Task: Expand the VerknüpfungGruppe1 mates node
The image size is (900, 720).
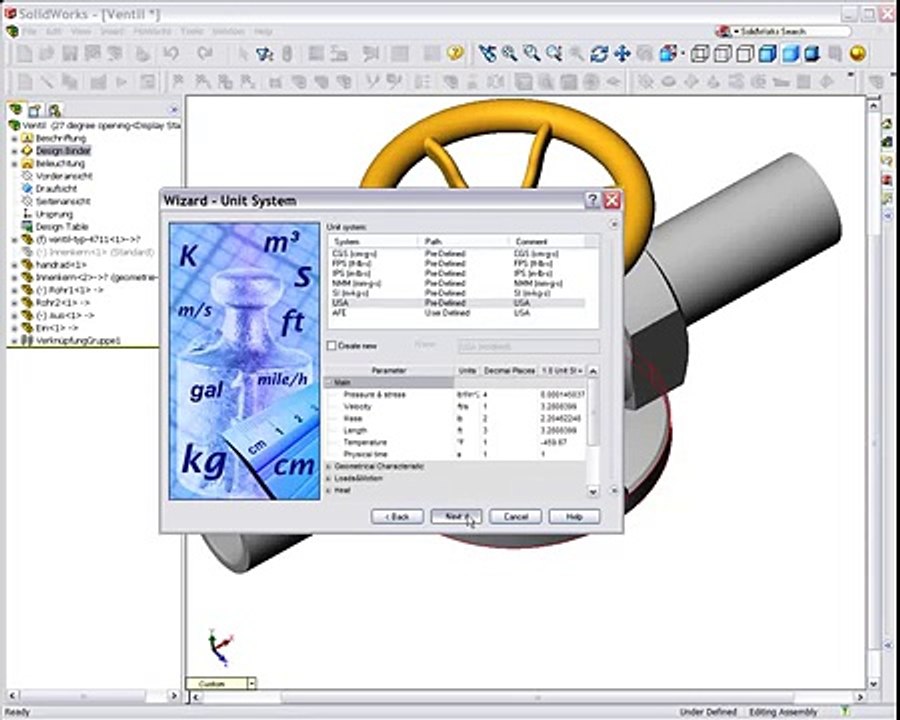Action: tap(15, 340)
